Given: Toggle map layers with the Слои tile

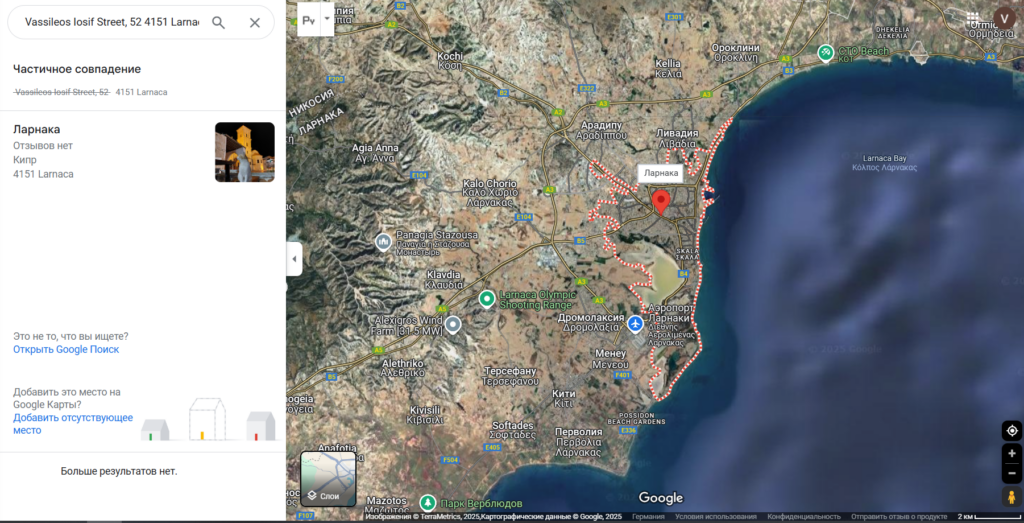Looking at the screenshot, I should 328,479.
